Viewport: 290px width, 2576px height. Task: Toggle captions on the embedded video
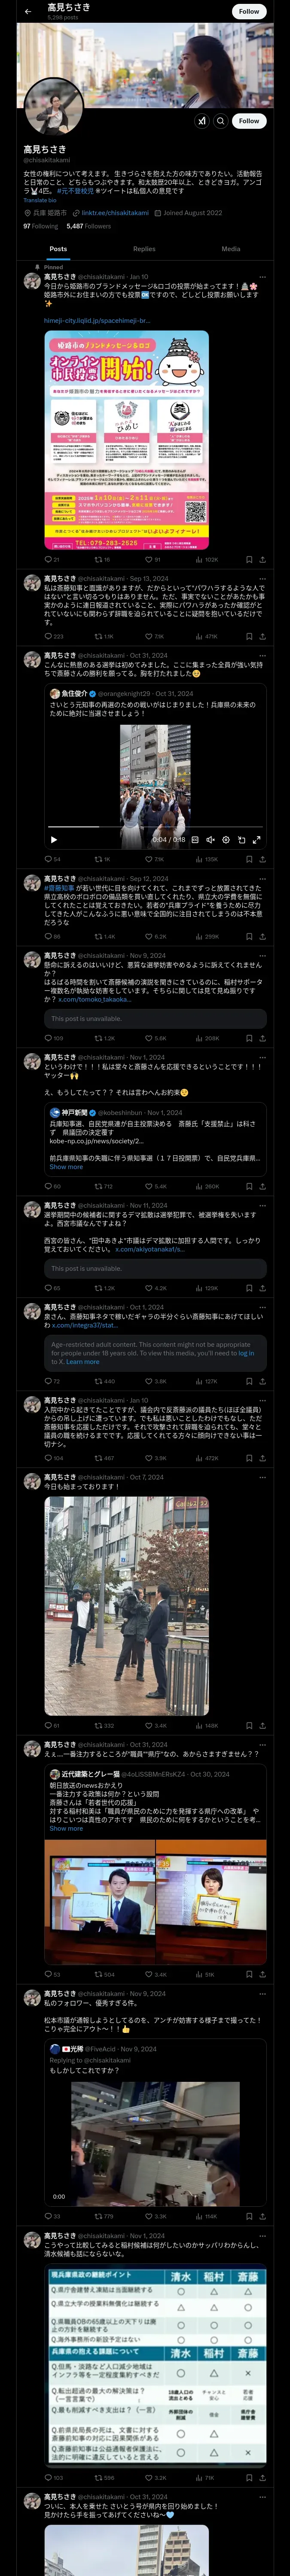coord(195,840)
